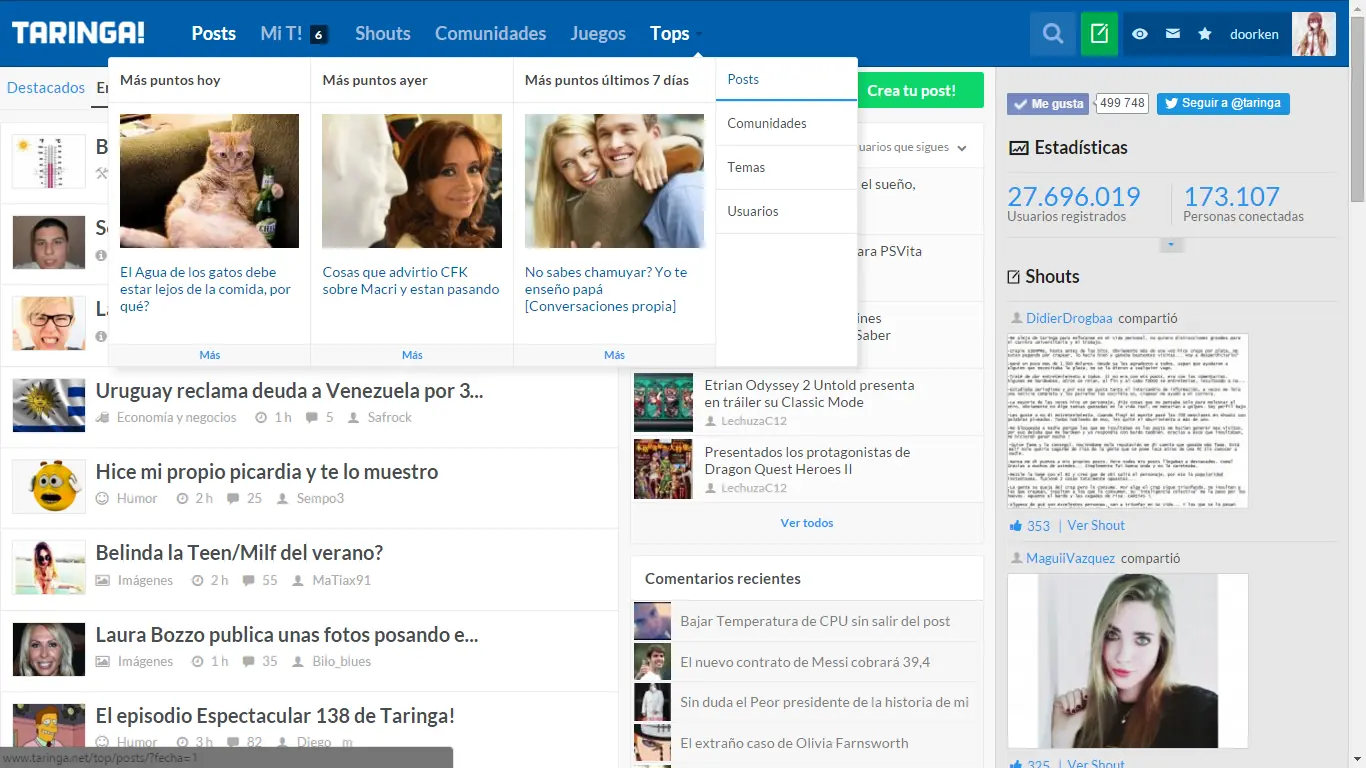Open the CFK thumbnail under Más puntos ayer

coord(412,181)
